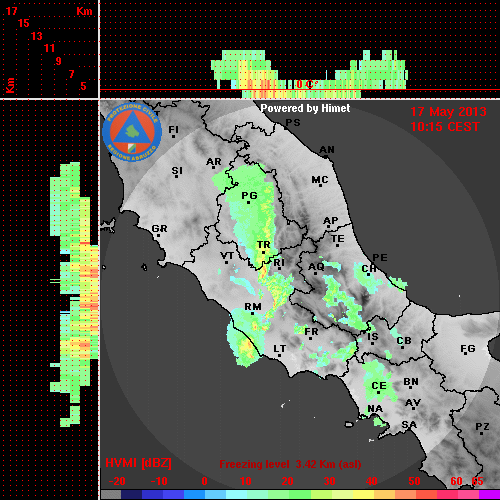Click the '65' dBZ scale value

[477, 481]
